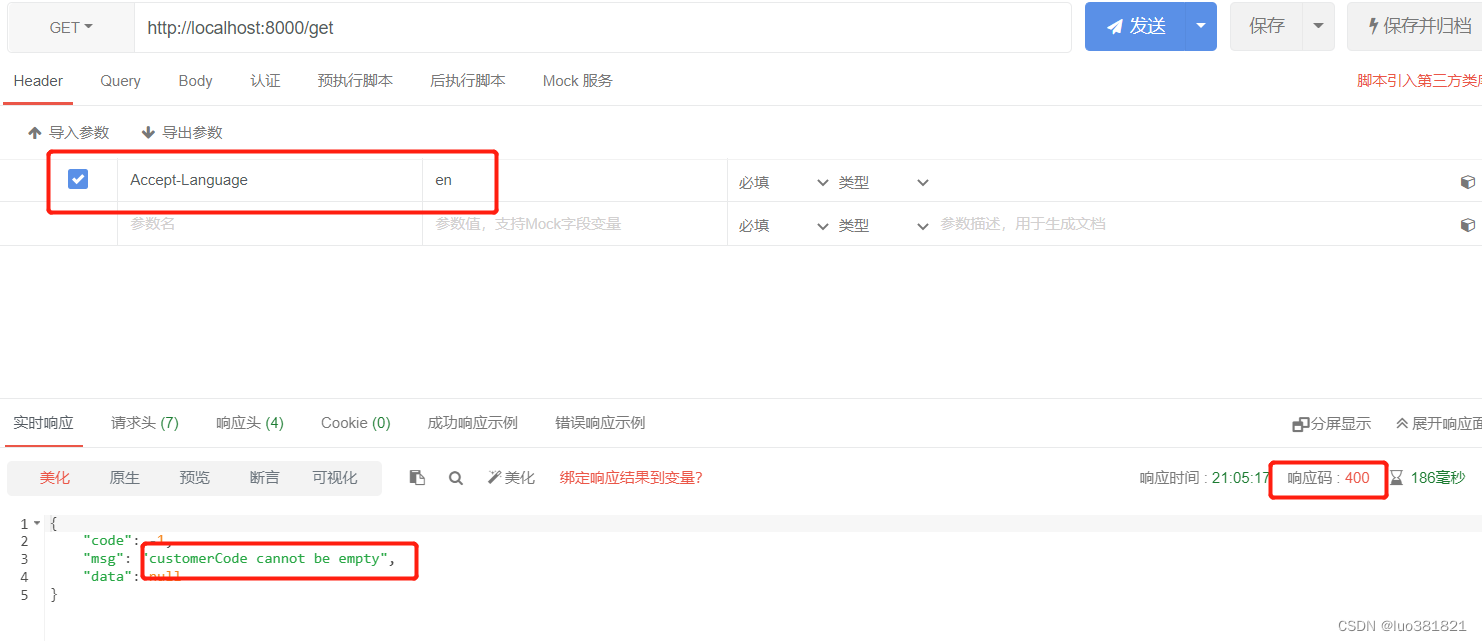Click the empty 参数名 field
Image resolution: width=1482 pixels, height=641 pixels.
pos(270,224)
